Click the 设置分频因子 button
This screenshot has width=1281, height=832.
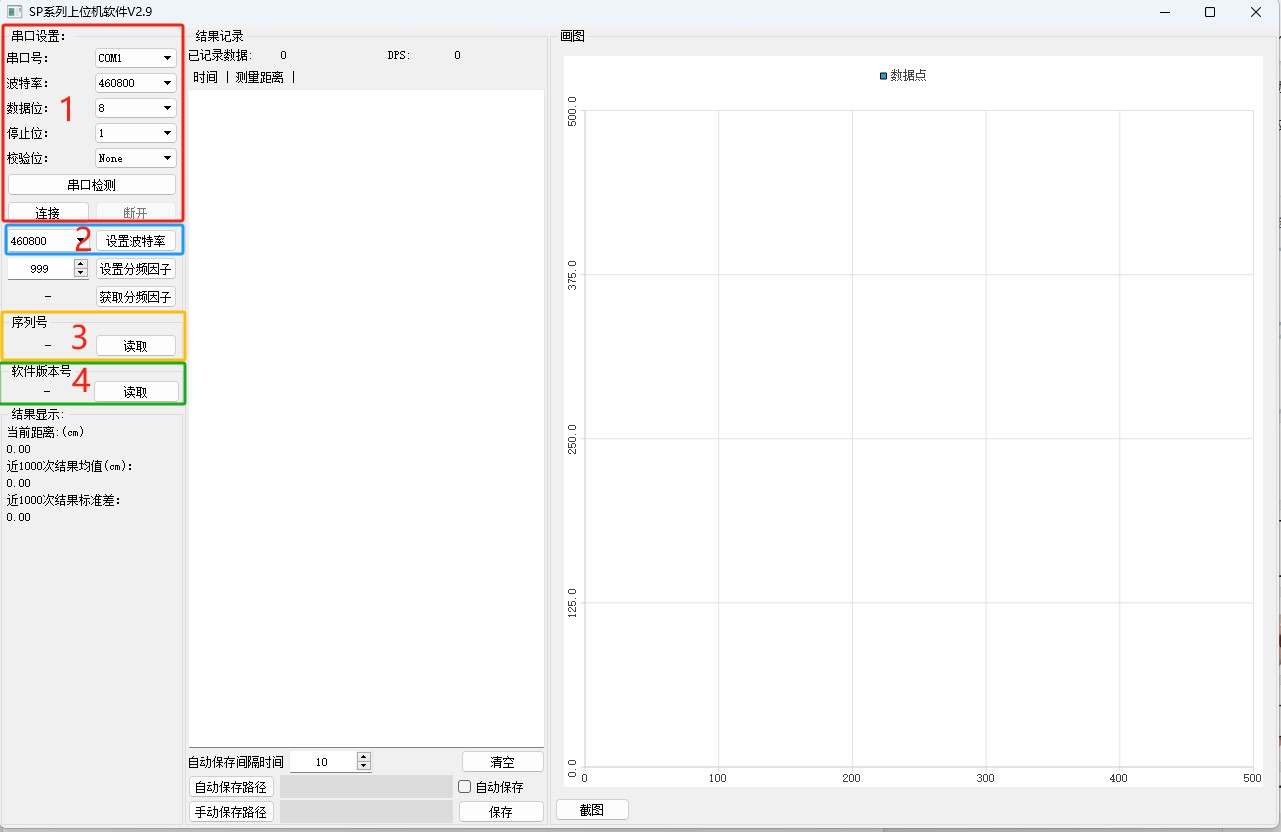(x=136, y=269)
